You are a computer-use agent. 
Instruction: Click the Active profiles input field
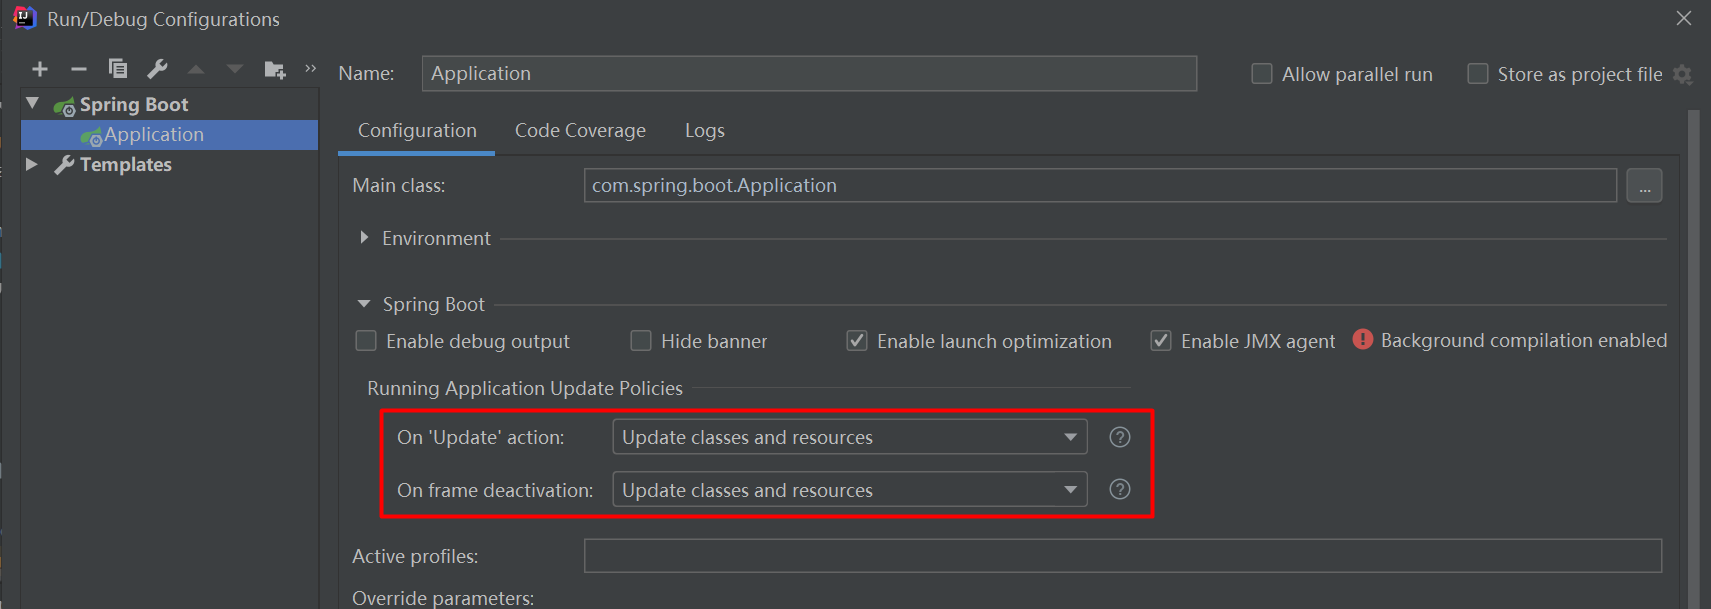point(1122,556)
